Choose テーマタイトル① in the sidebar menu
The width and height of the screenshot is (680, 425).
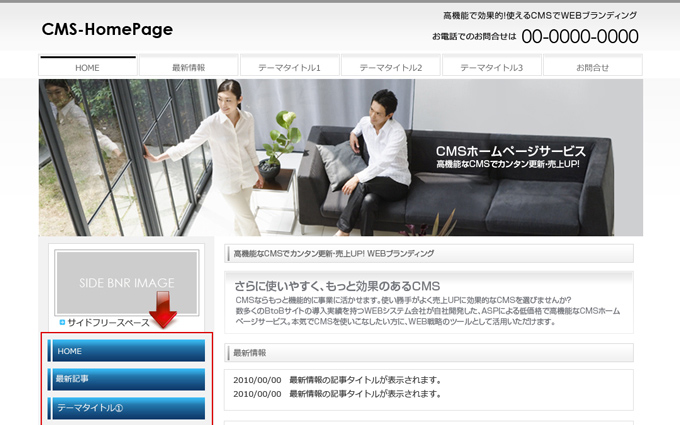pos(127,408)
